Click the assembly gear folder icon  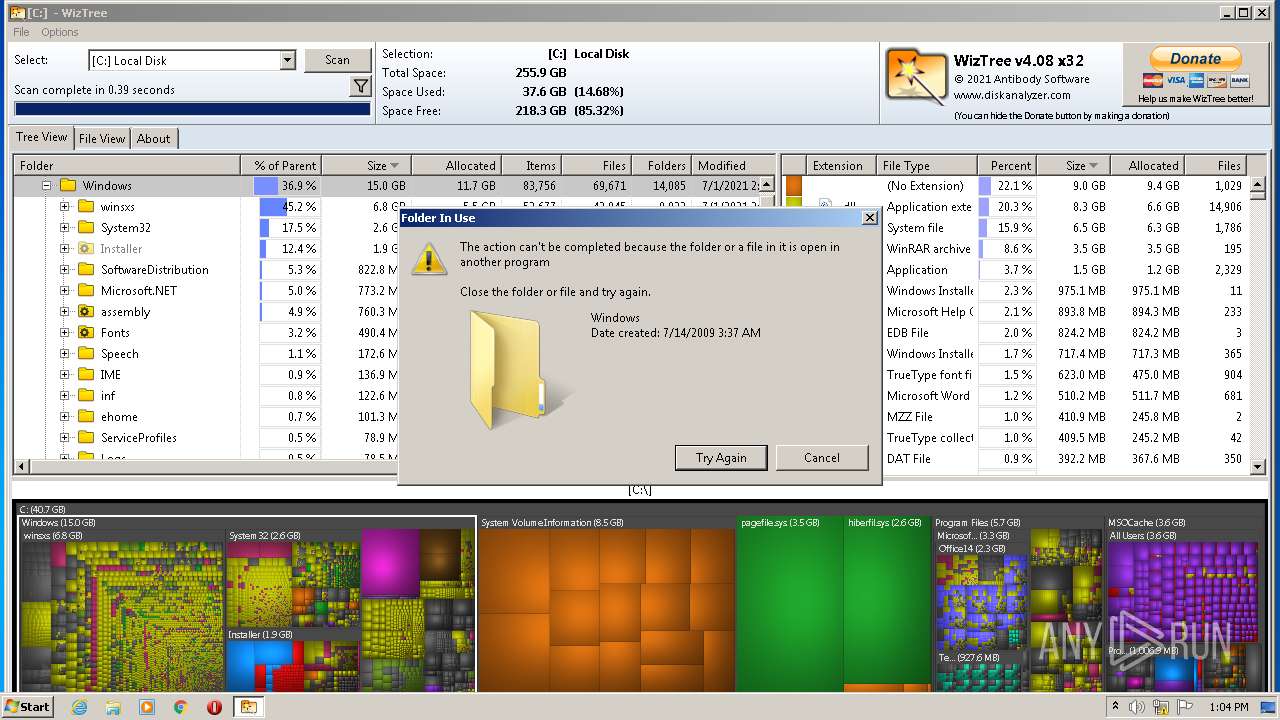click(86, 311)
